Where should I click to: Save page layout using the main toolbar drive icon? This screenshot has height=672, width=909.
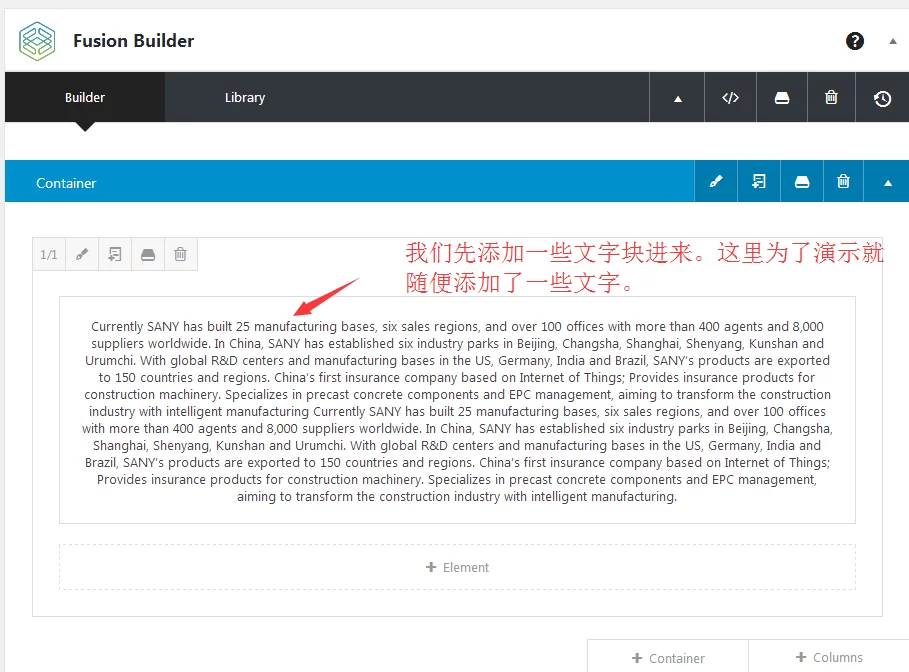782,97
